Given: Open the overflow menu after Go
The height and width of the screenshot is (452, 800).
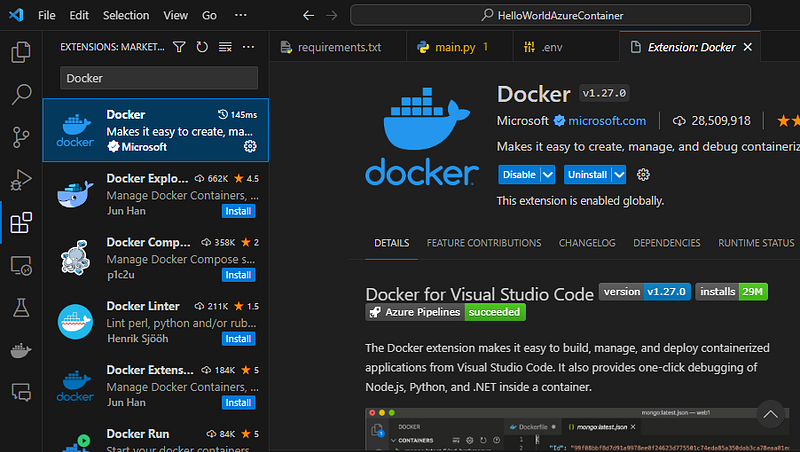Looking at the screenshot, I should (241, 15).
